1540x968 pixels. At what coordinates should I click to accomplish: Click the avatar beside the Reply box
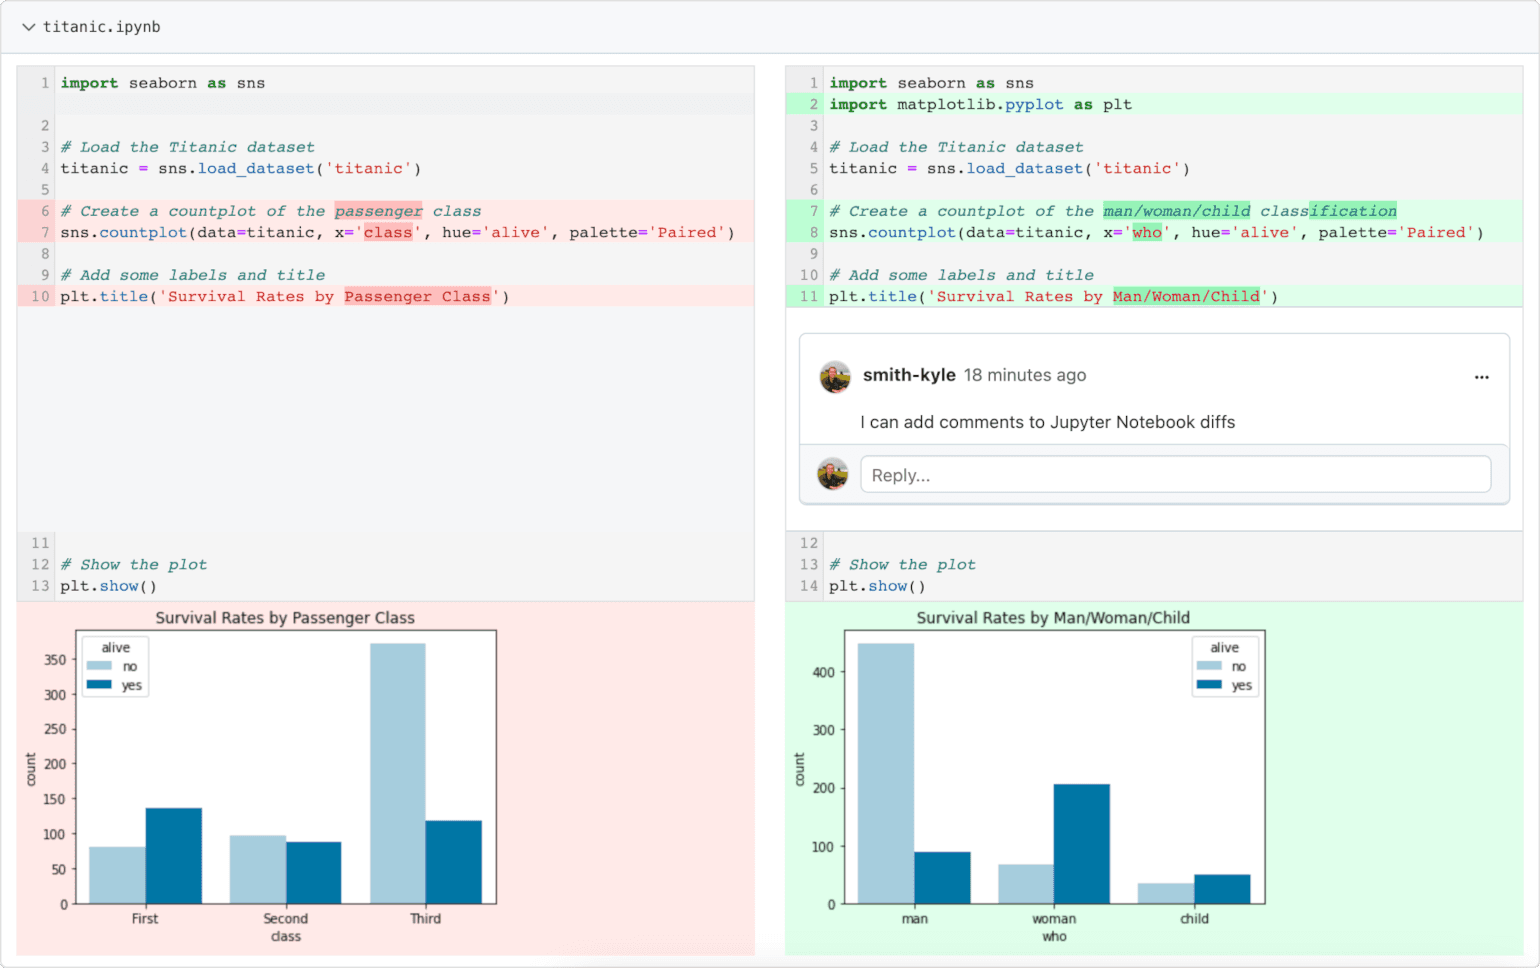tap(835, 474)
